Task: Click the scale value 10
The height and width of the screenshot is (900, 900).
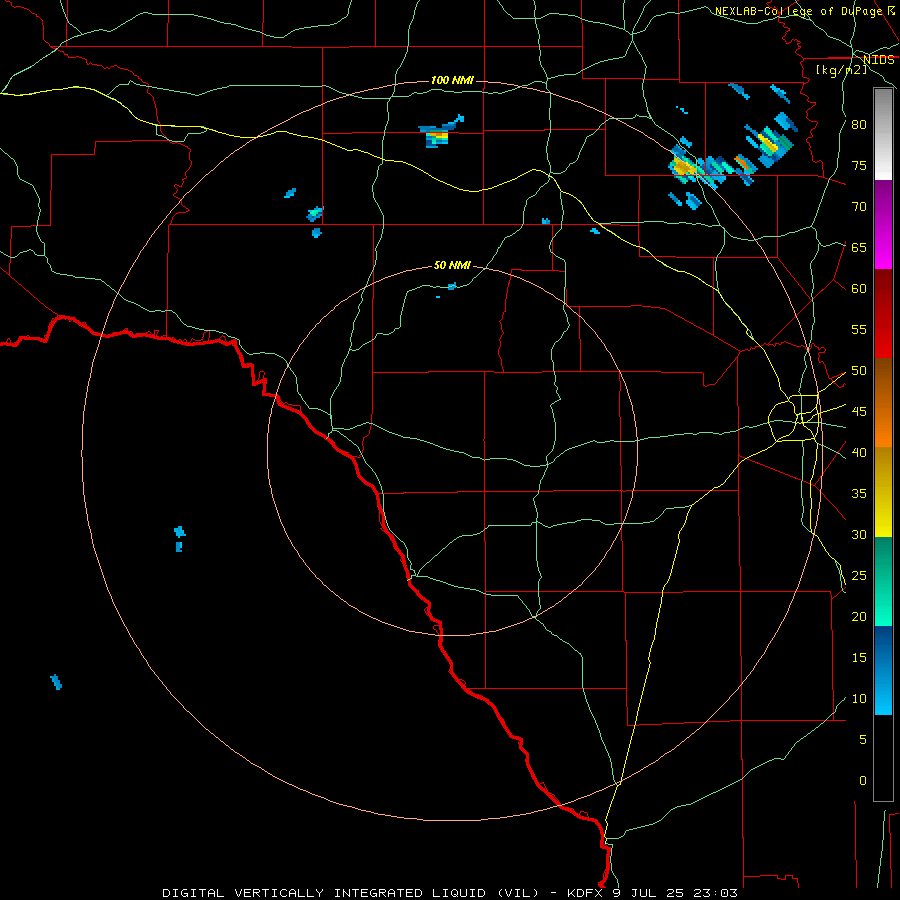Action: (859, 699)
